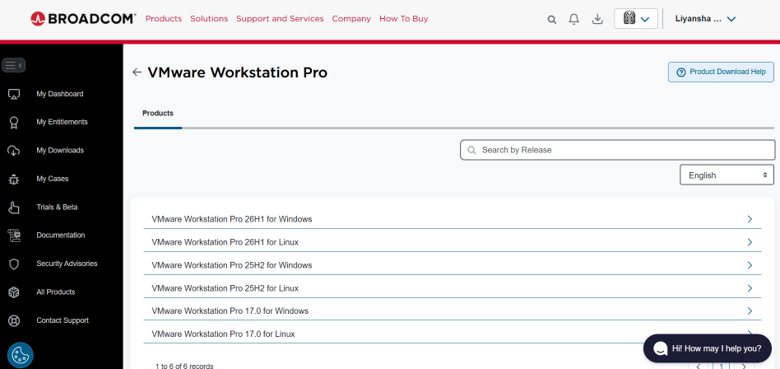Go to previous page in pagination
The height and width of the screenshot is (369, 780).
pyautogui.click(x=699, y=367)
